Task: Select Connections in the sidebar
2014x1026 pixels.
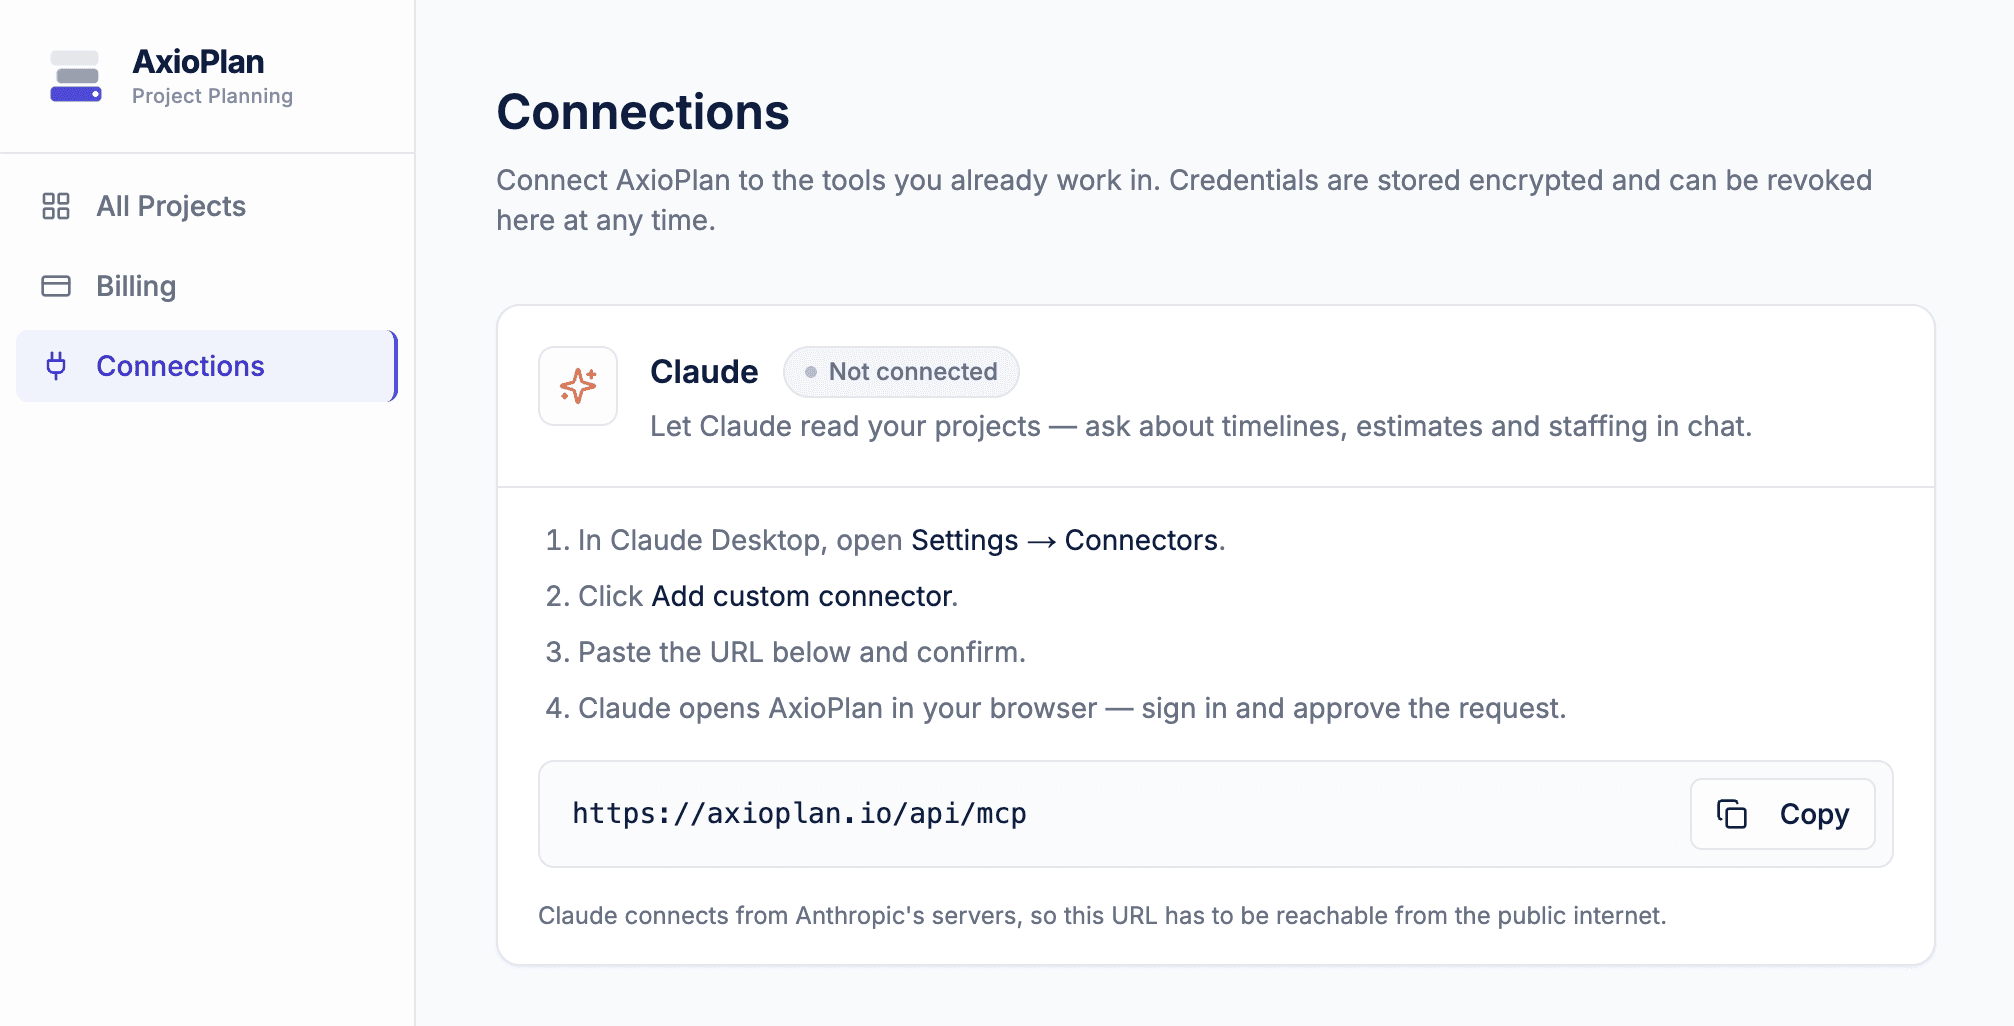Action: (207, 366)
